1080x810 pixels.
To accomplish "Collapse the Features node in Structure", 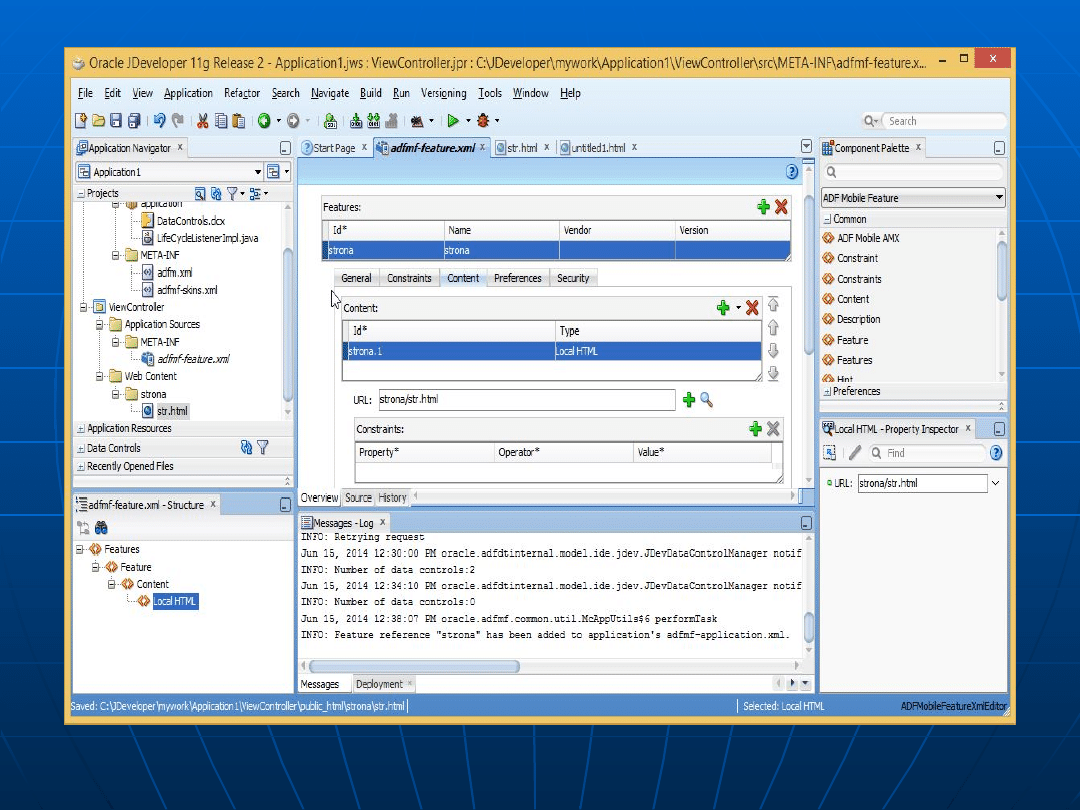I will (80, 550).
